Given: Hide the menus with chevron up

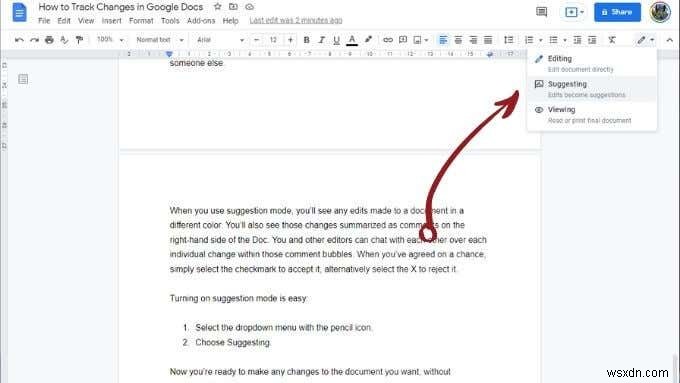Looking at the screenshot, I should pyautogui.click(x=669, y=40).
